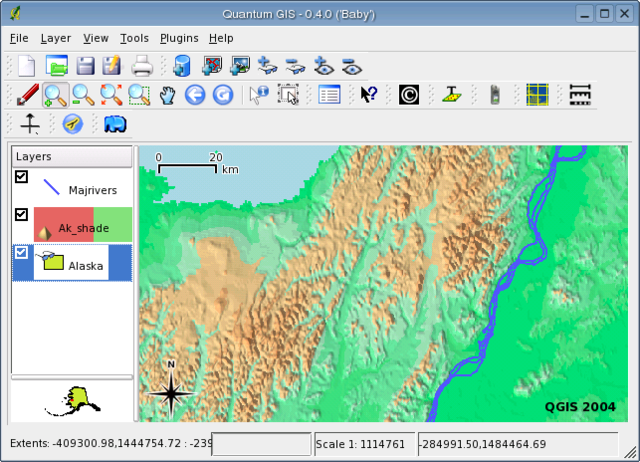
Task: Click the copyright label plugin icon
Action: (x=409, y=95)
